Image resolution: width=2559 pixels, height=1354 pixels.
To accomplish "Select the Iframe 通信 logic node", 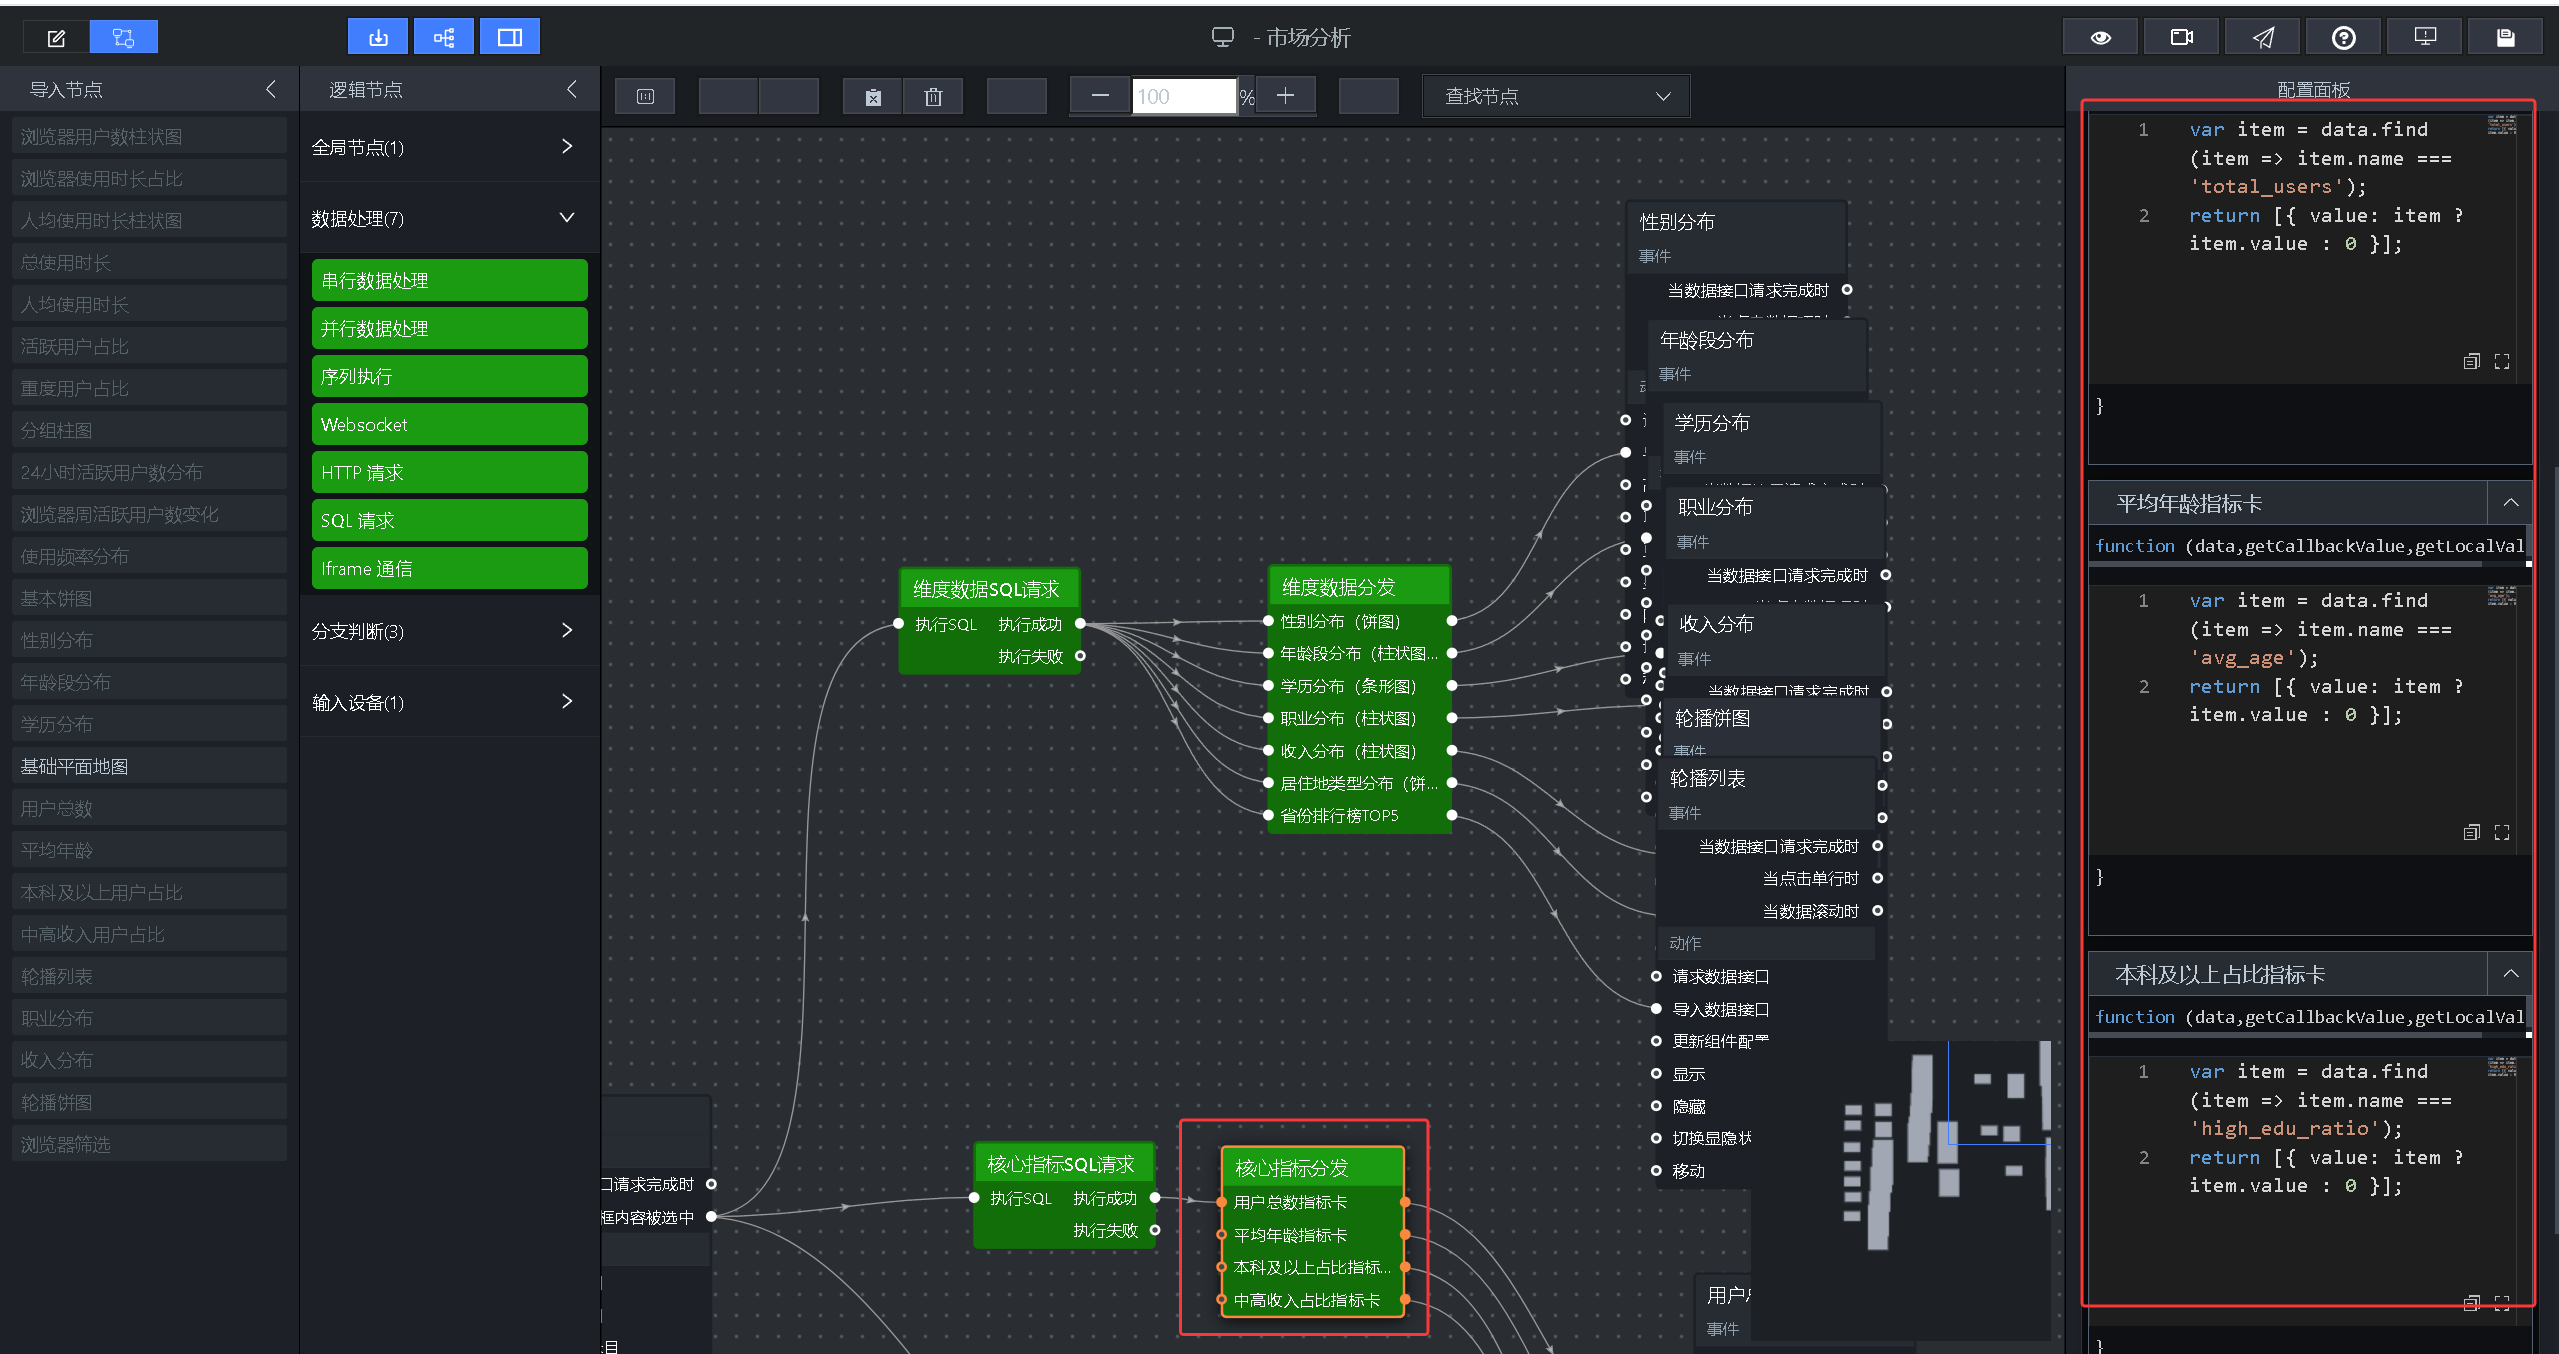I will 449,569.
